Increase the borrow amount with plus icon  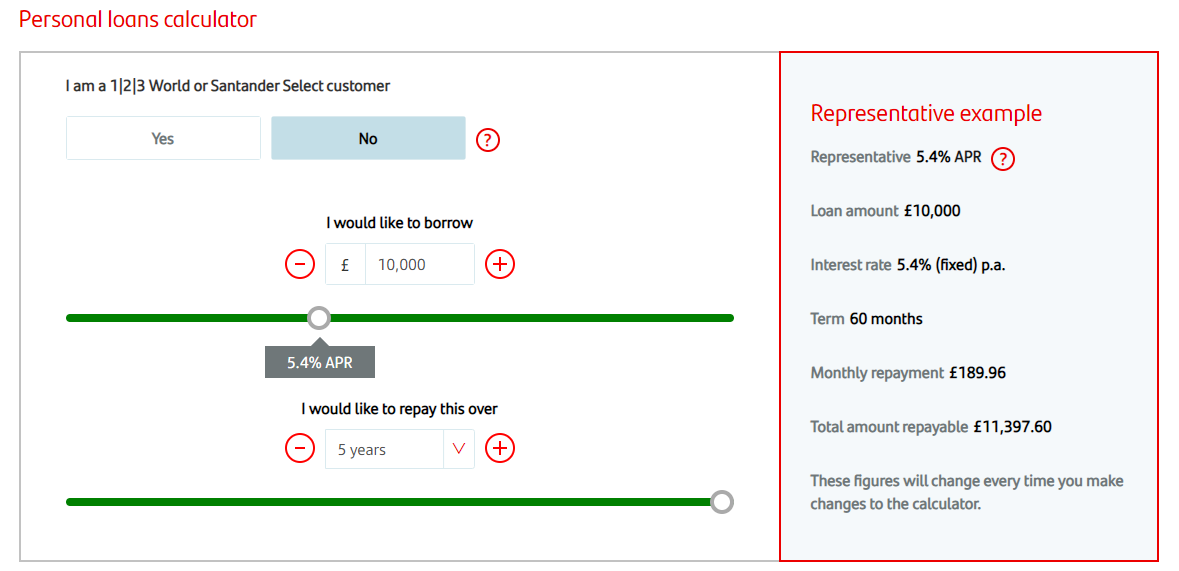[500, 264]
